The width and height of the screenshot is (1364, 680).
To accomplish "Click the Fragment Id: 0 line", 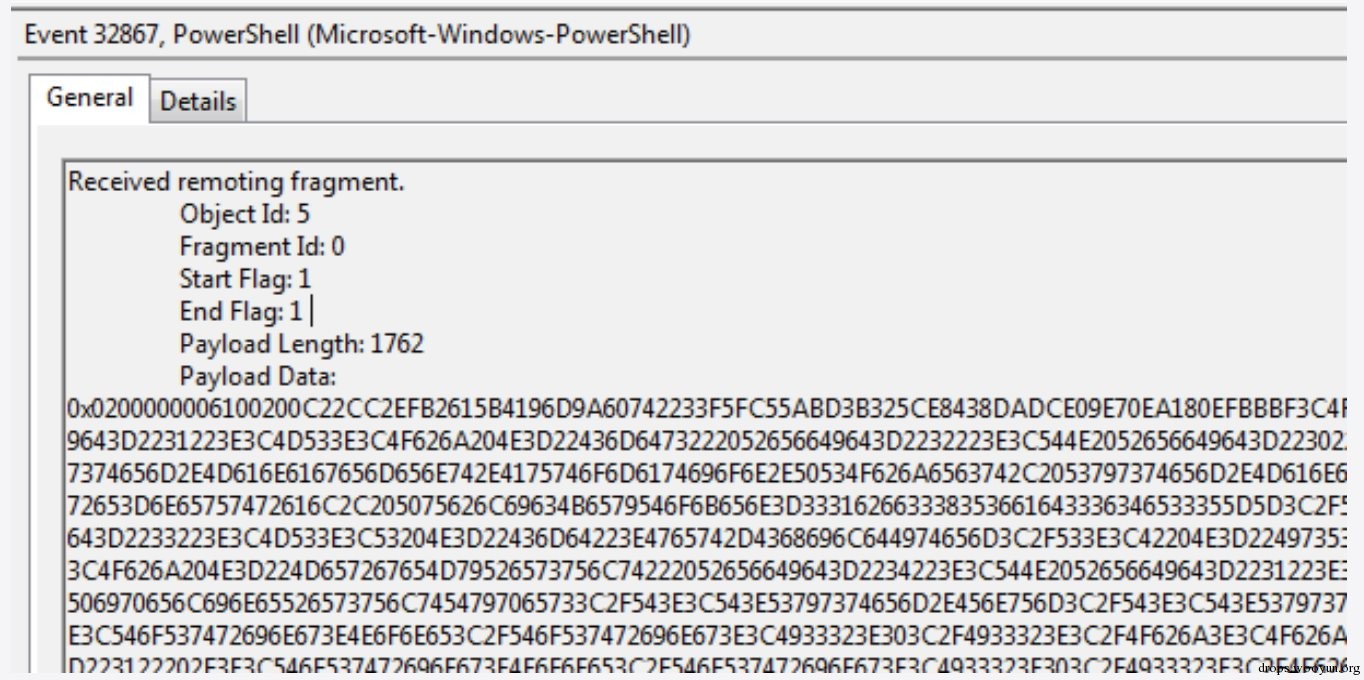I will point(262,246).
